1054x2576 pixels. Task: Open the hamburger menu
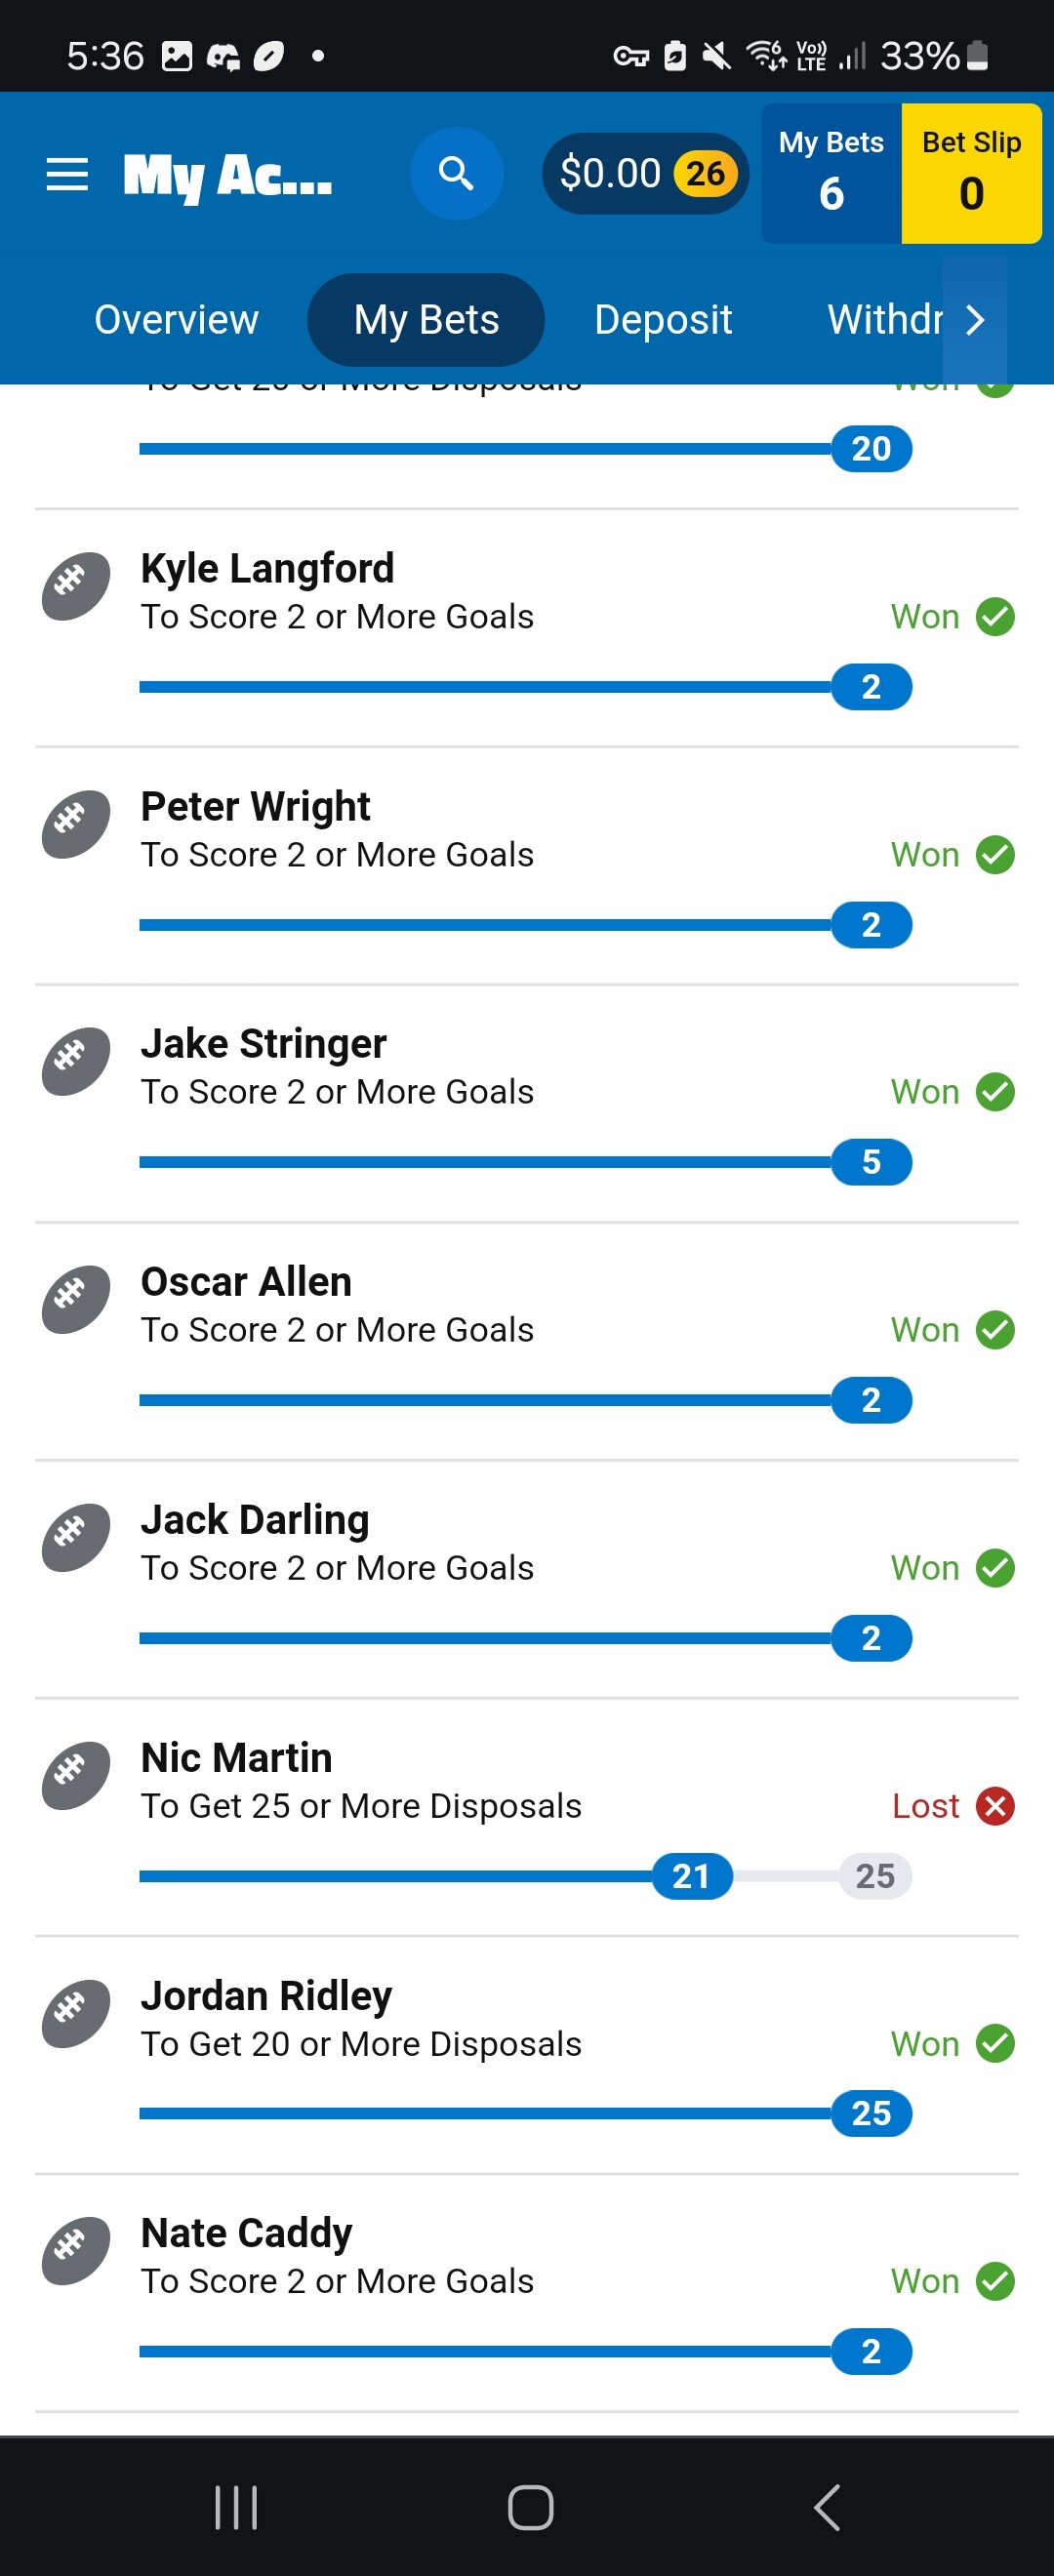[x=67, y=174]
